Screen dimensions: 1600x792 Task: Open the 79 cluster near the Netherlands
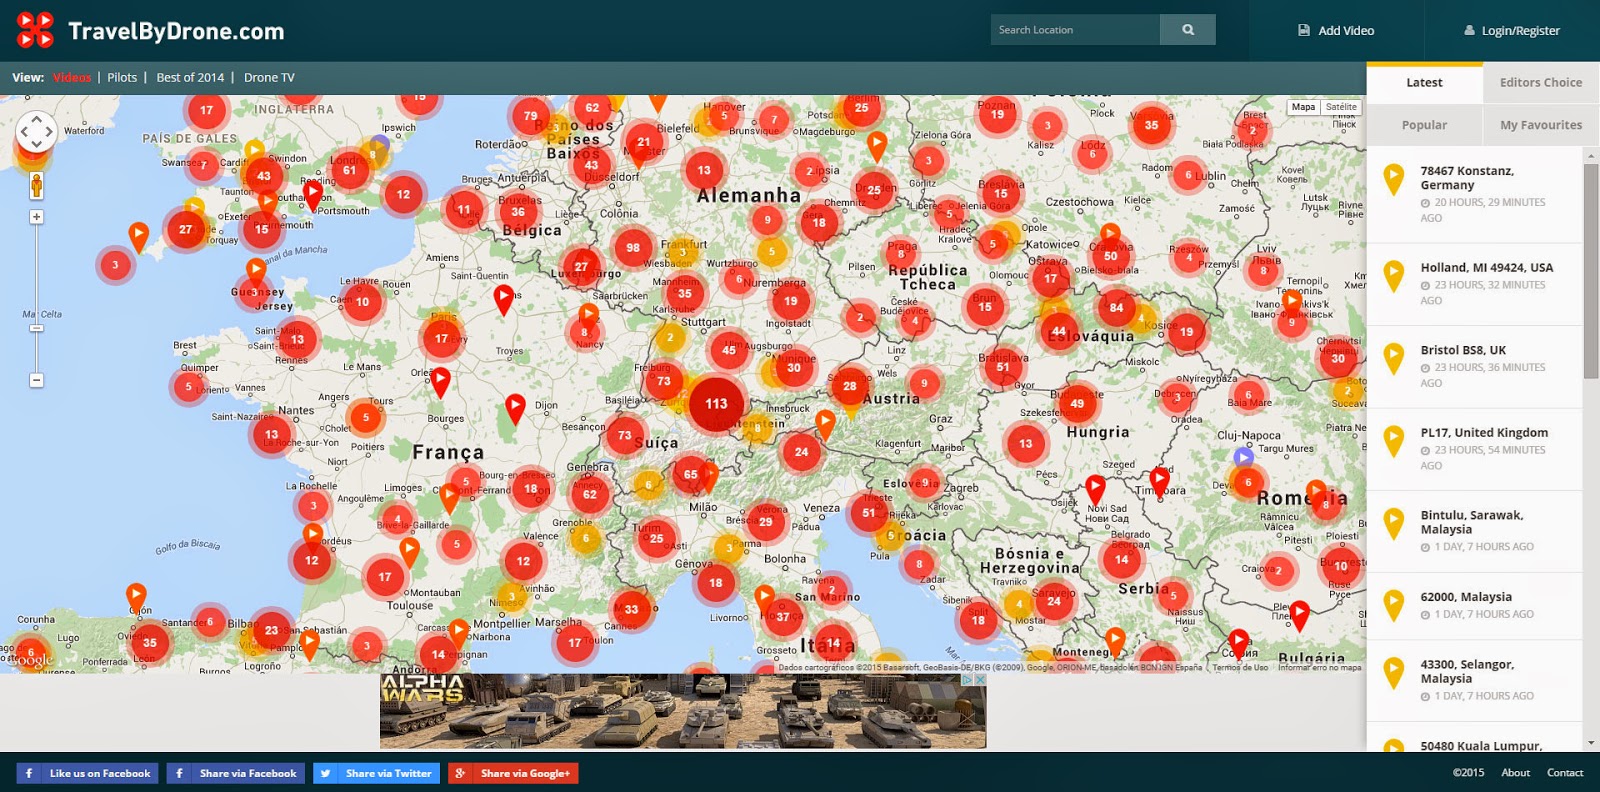531,116
